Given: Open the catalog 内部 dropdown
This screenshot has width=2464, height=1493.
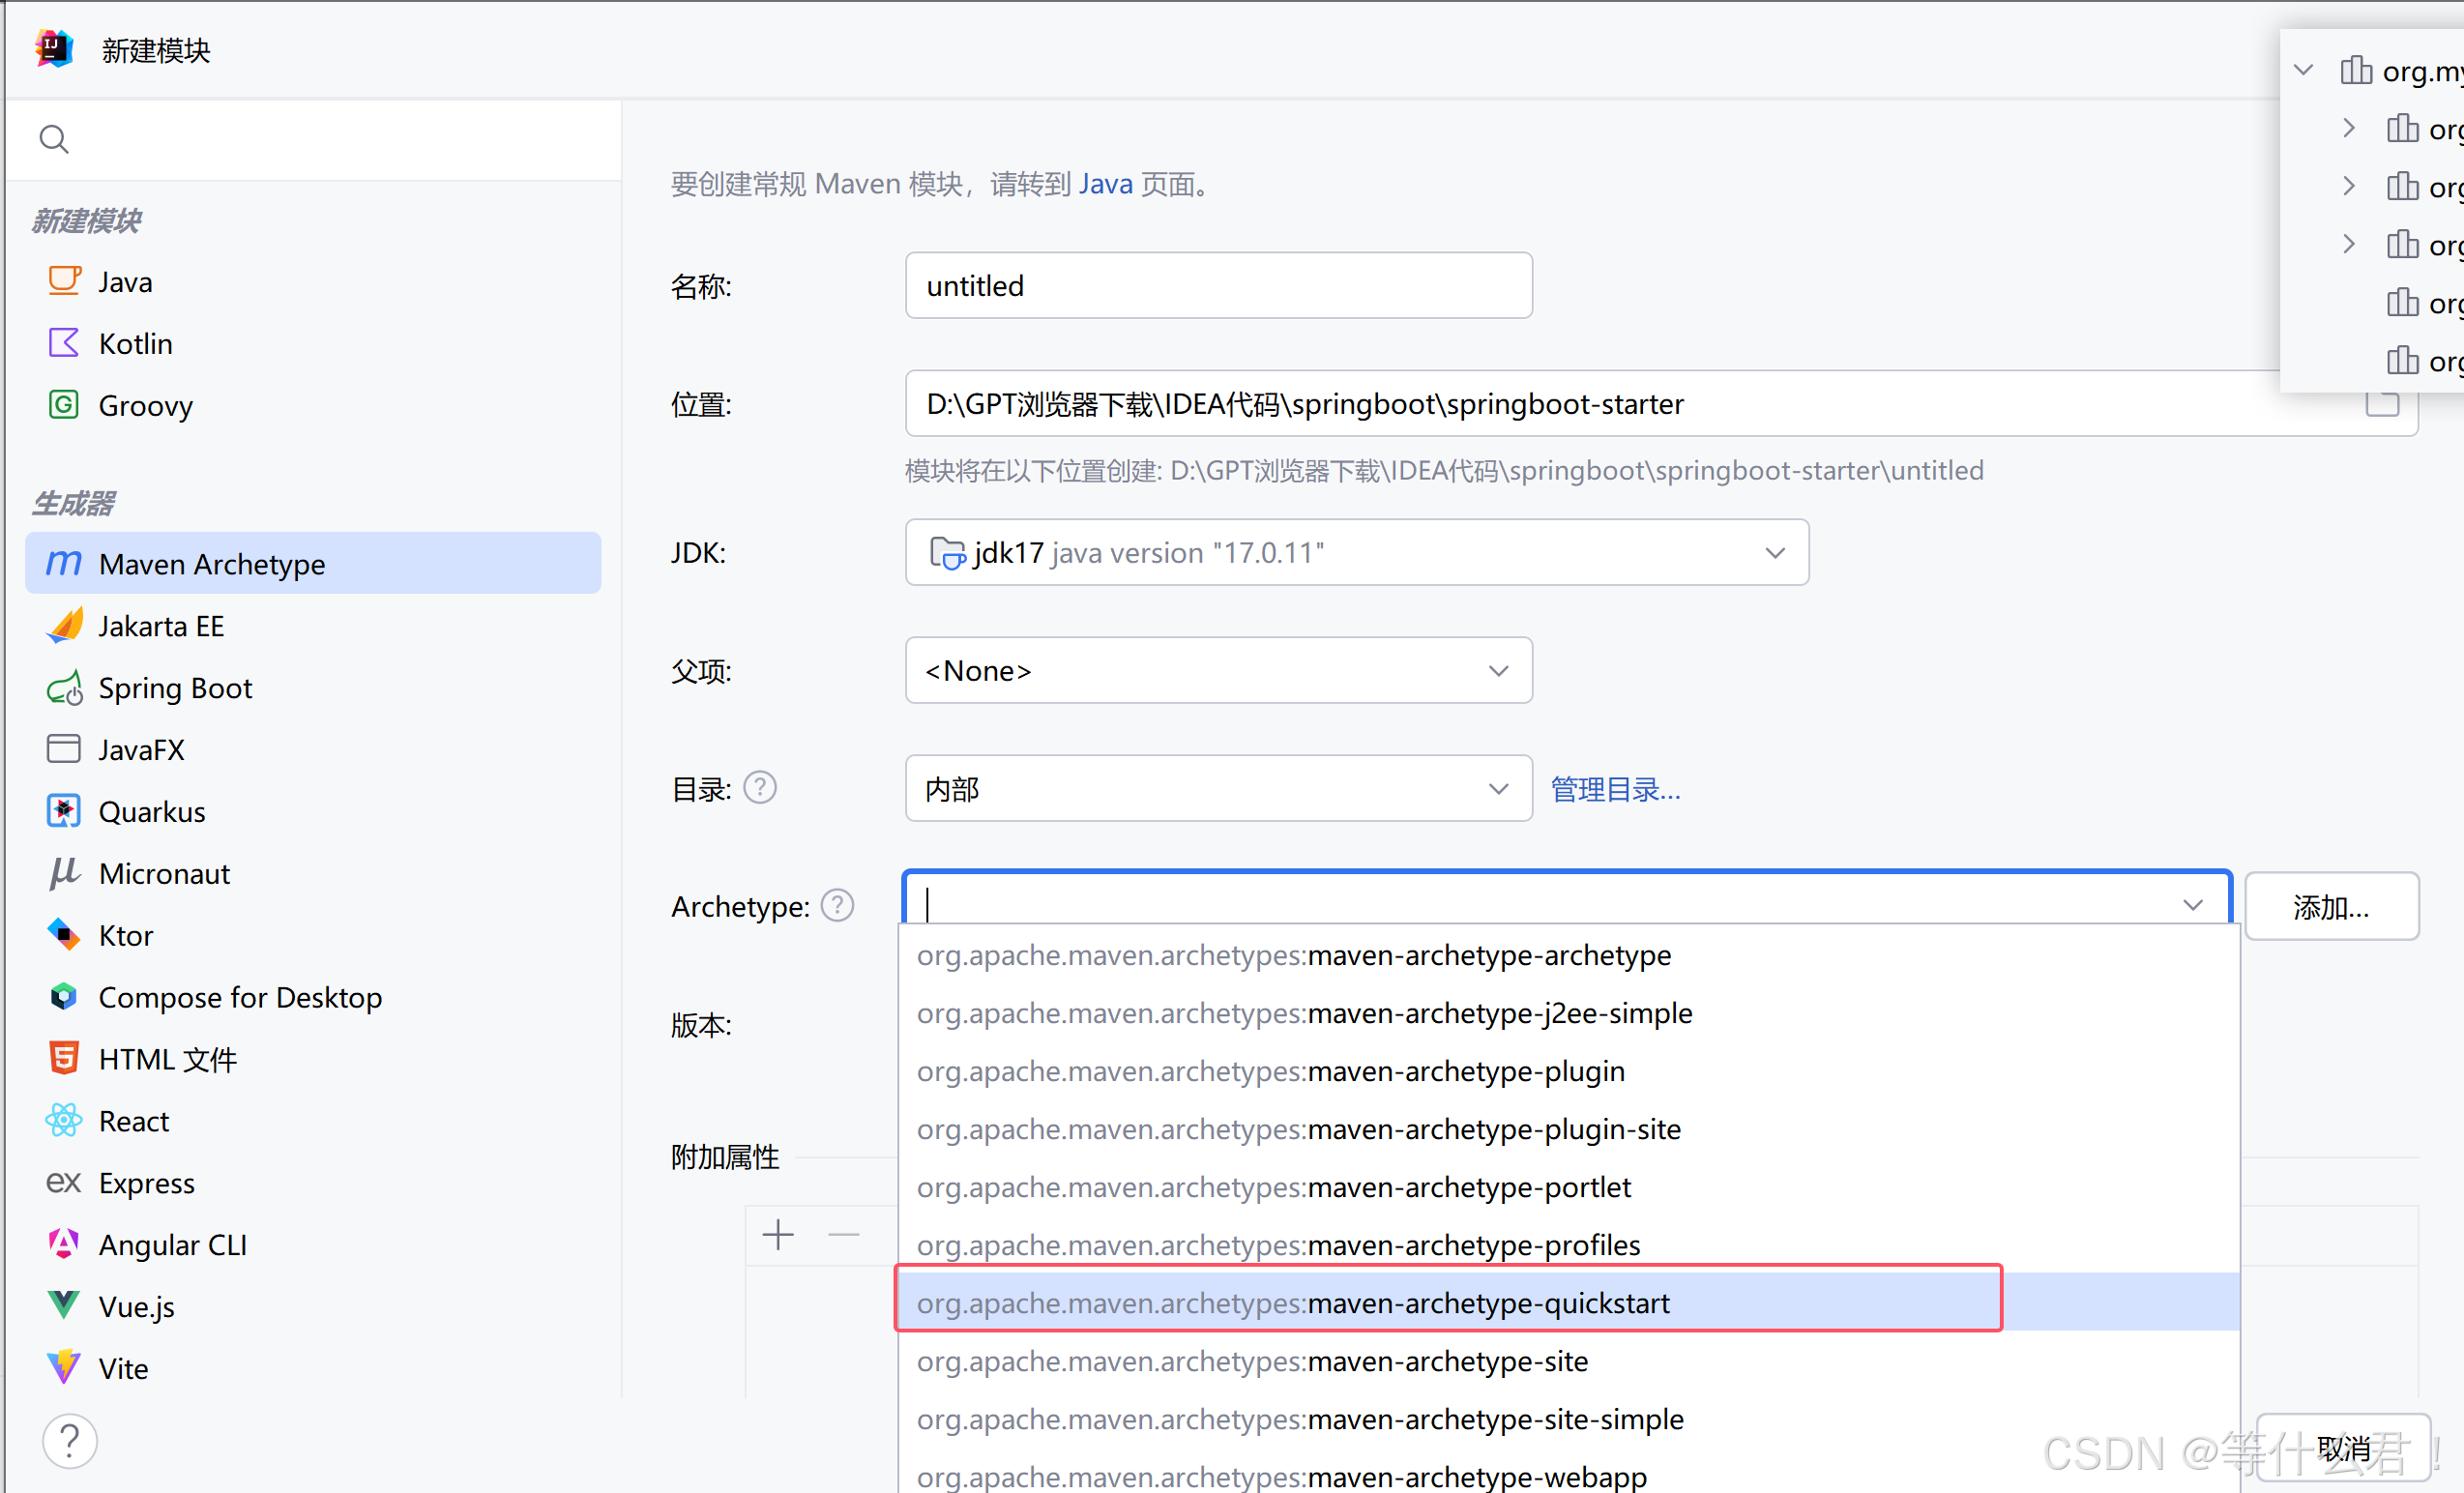Looking at the screenshot, I should point(1497,789).
